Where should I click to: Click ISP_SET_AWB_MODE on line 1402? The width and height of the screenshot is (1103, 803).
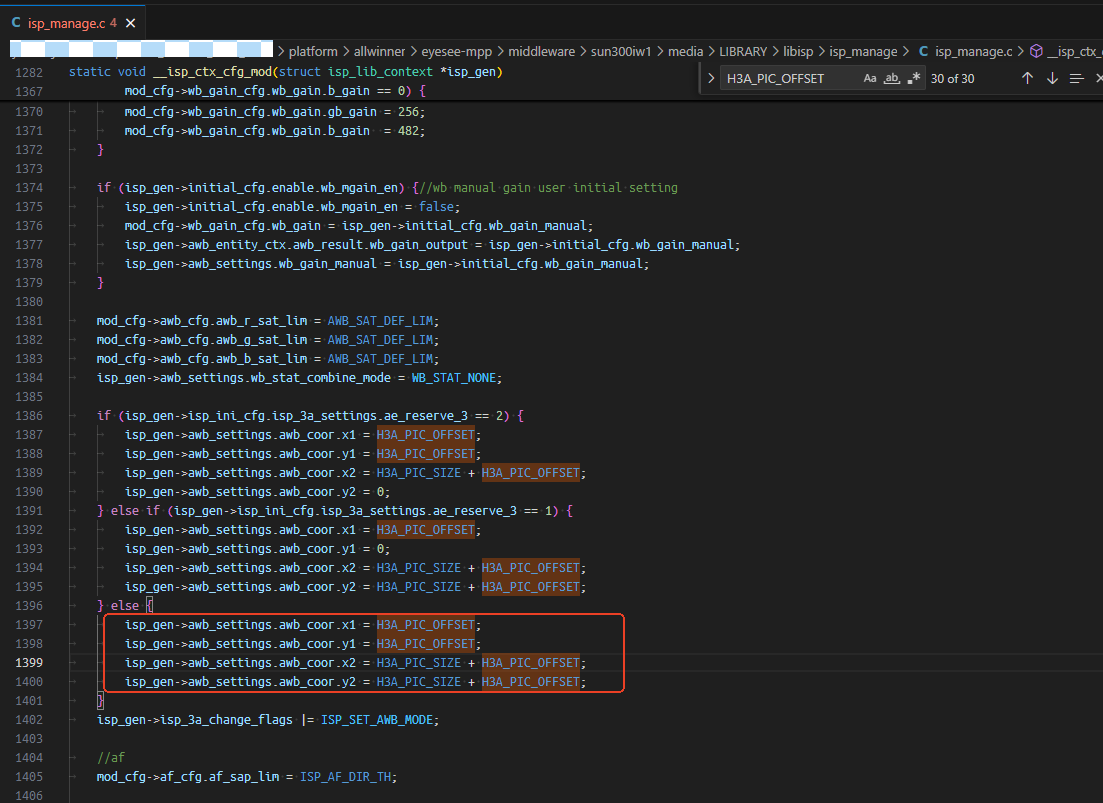pos(376,719)
